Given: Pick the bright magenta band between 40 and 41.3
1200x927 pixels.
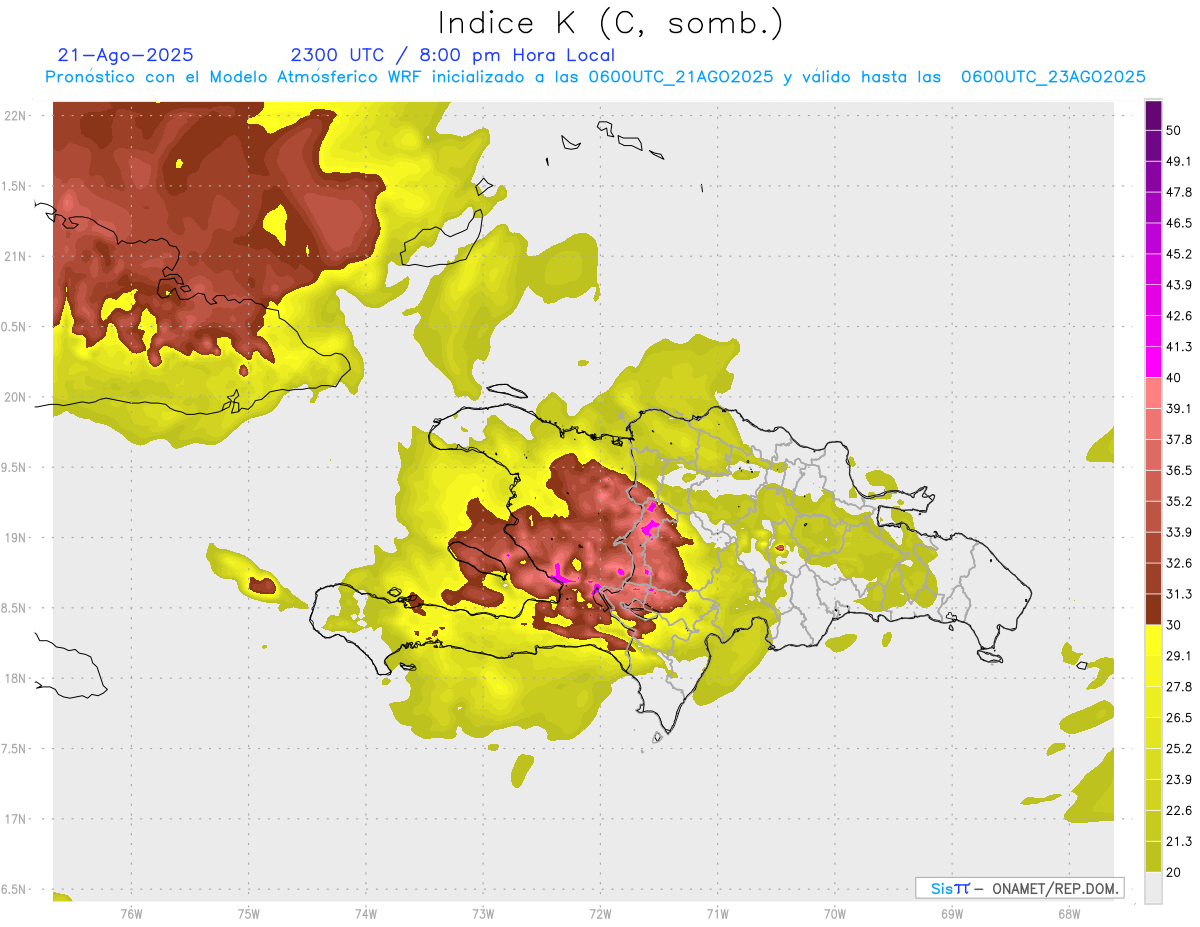Looking at the screenshot, I should click(1153, 362).
